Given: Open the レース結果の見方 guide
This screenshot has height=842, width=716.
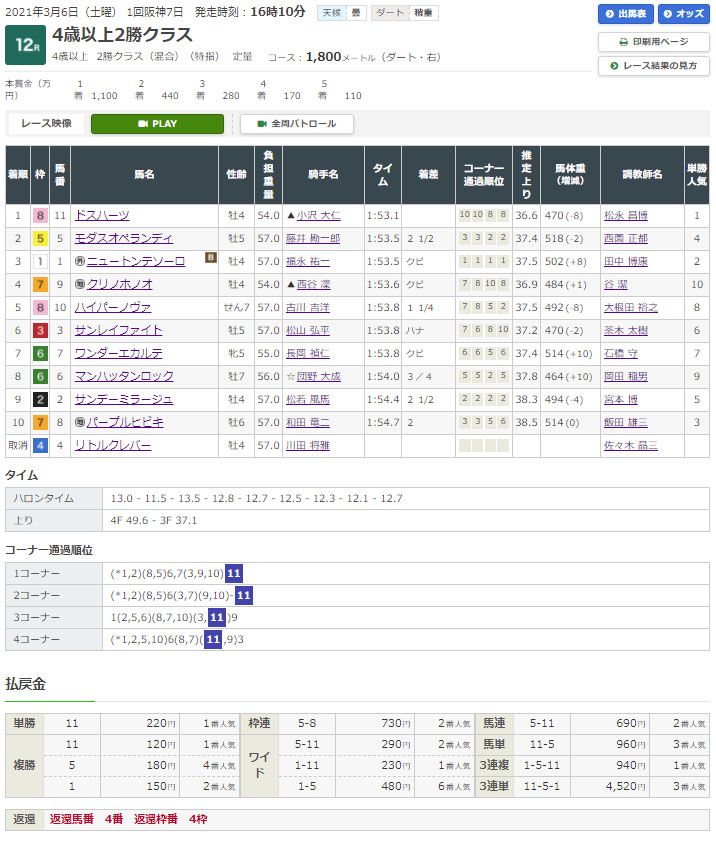Looking at the screenshot, I should [653, 66].
